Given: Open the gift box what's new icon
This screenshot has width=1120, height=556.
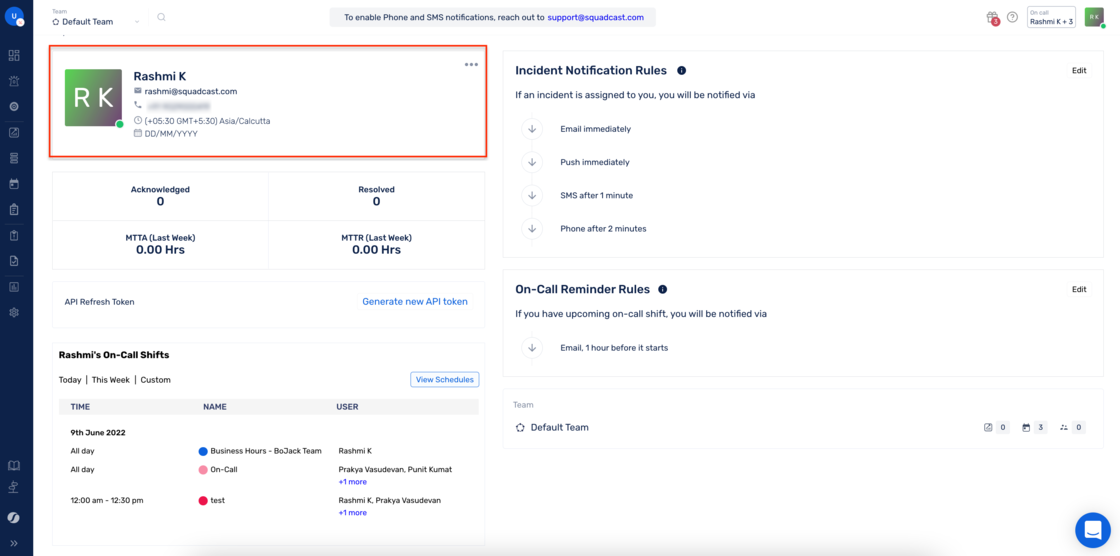Looking at the screenshot, I should (991, 17).
